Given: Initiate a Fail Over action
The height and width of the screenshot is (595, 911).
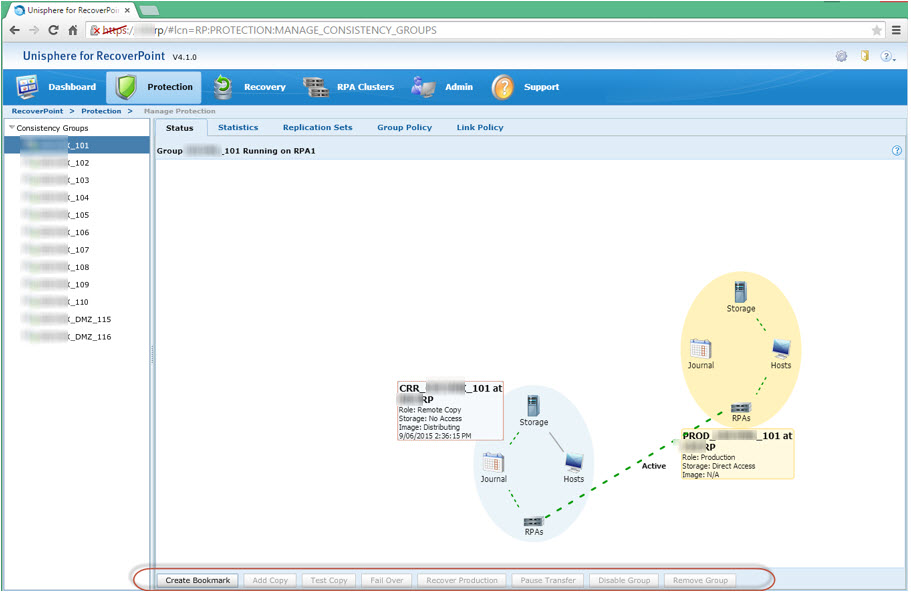Looking at the screenshot, I should [x=386, y=580].
